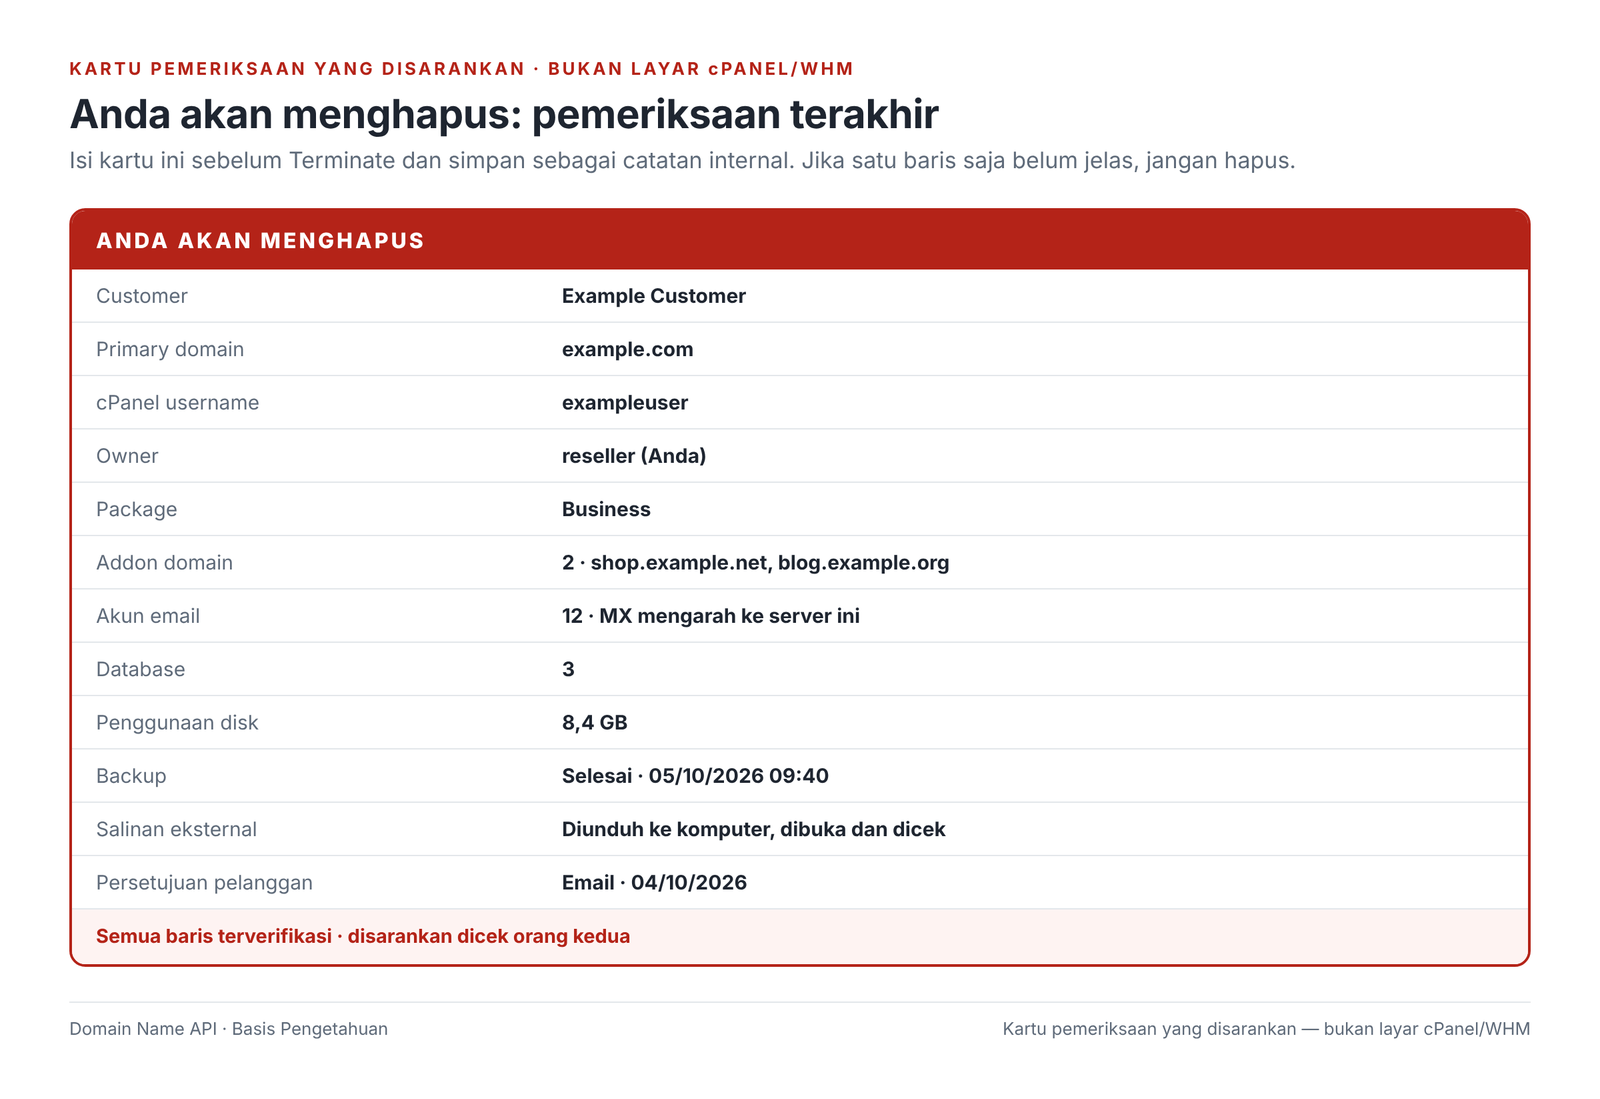Click the 'Customer' row label
This screenshot has width=1600, height=1099.
[x=142, y=296]
